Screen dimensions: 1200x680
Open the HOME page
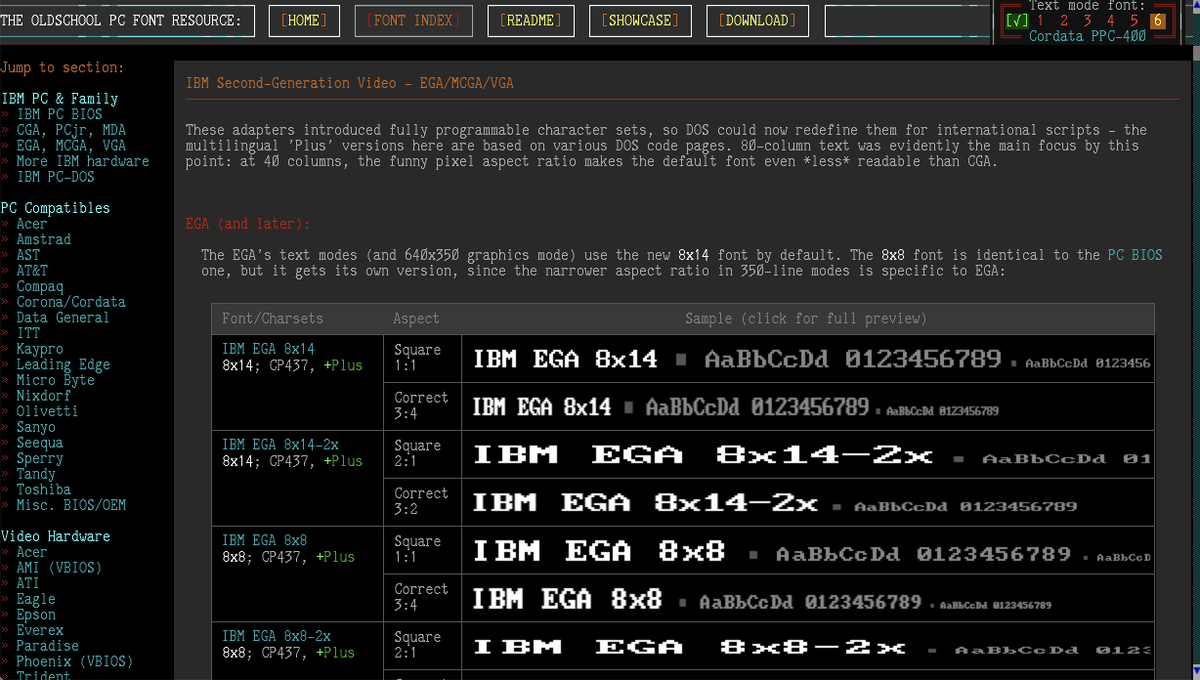304,20
